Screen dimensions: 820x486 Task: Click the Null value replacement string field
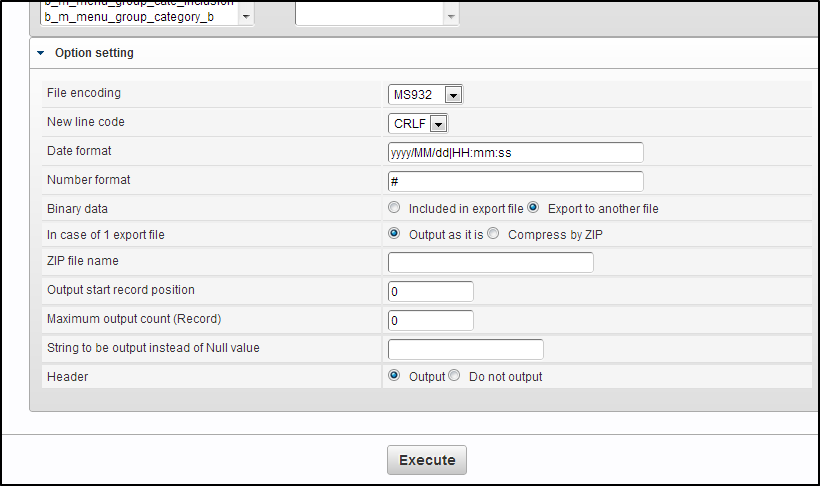click(x=465, y=349)
